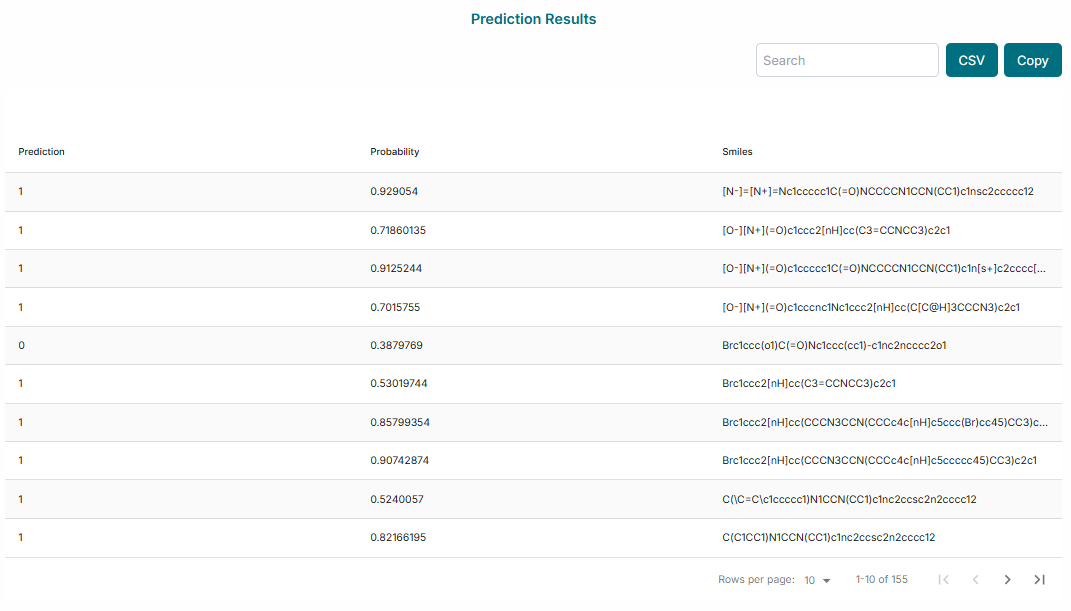
Task: Open the Brc1ccc2[nH]cc(C3=CCNCC3)c2c1 SMILES link
Action: pyautogui.click(x=809, y=383)
